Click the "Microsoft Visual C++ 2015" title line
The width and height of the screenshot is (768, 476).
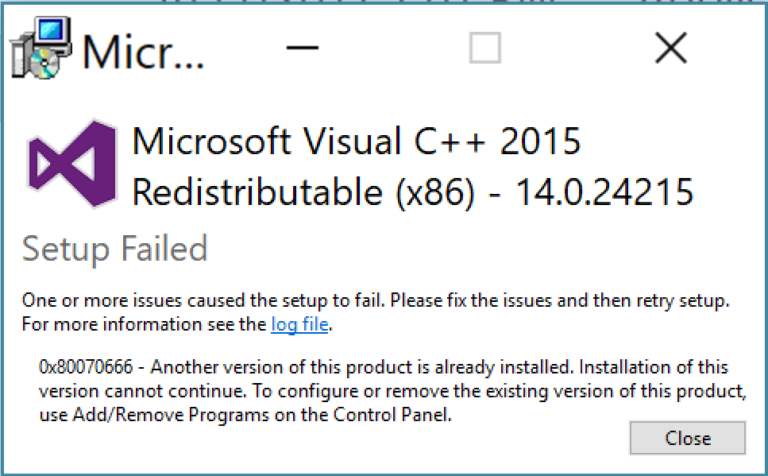(x=357, y=141)
